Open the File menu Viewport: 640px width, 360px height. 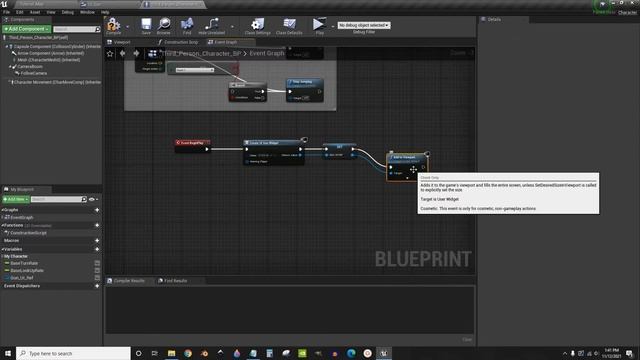6,12
